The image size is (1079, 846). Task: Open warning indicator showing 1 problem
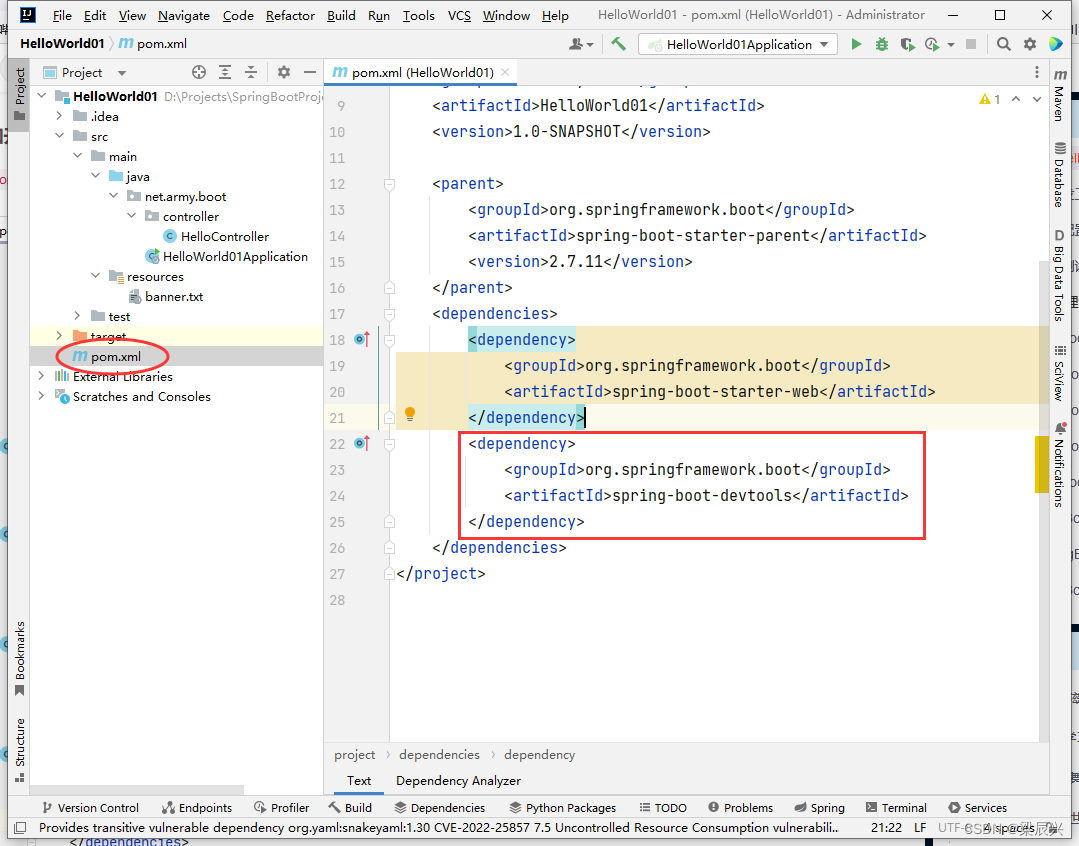990,99
